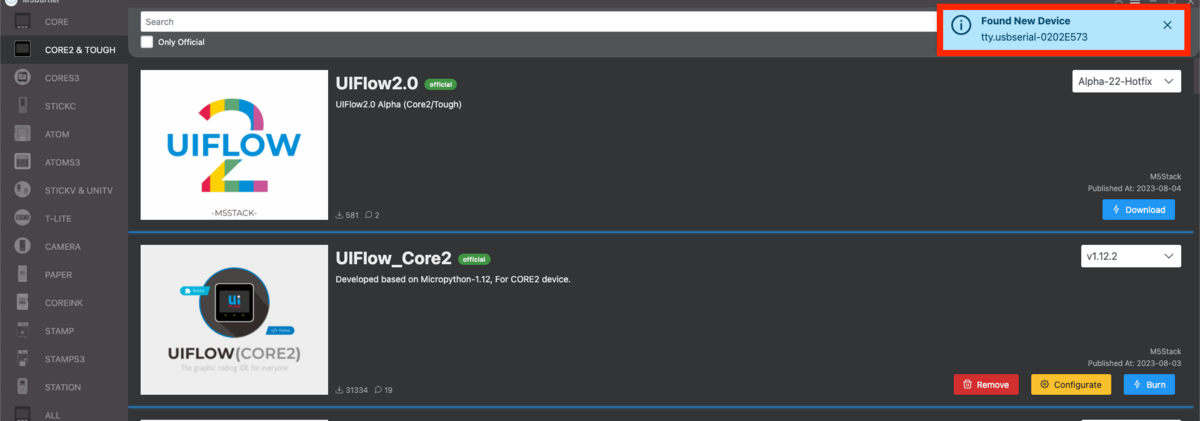Click the 19 comments count on UIFlow_Core2
The image size is (1200, 421).
pyautogui.click(x=384, y=389)
